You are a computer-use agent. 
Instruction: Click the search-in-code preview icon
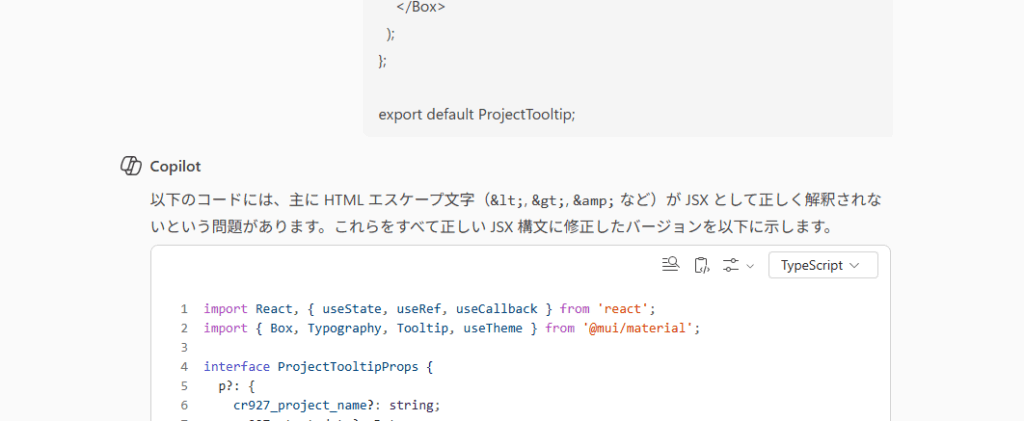pos(671,265)
